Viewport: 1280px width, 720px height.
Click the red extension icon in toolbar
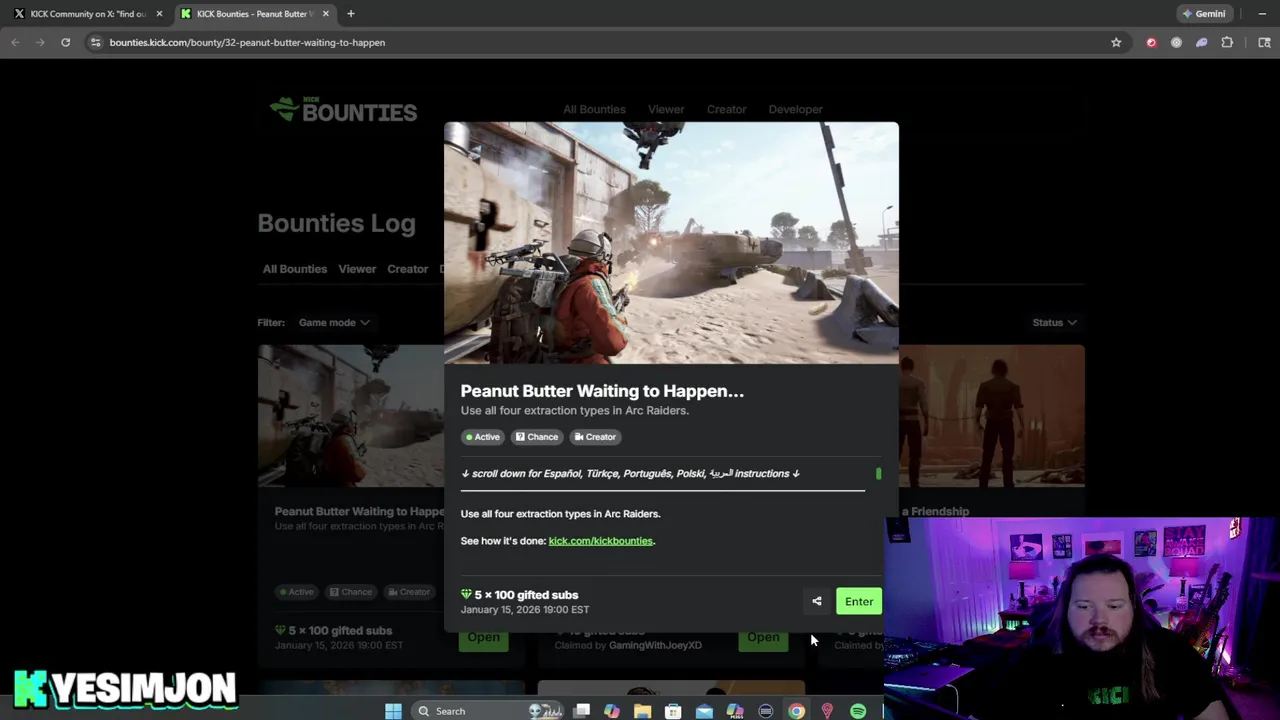pos(1151,42)
